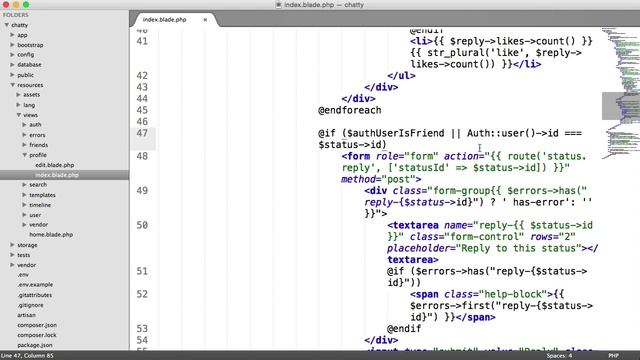
Task: Expand the storage folder arrow
Action: [12, 245]
